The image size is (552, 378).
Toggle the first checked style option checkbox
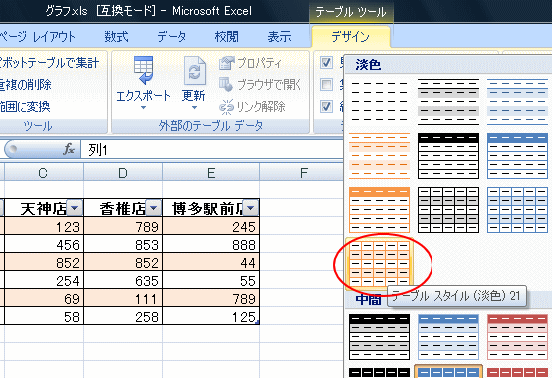[x=326, y=63]
